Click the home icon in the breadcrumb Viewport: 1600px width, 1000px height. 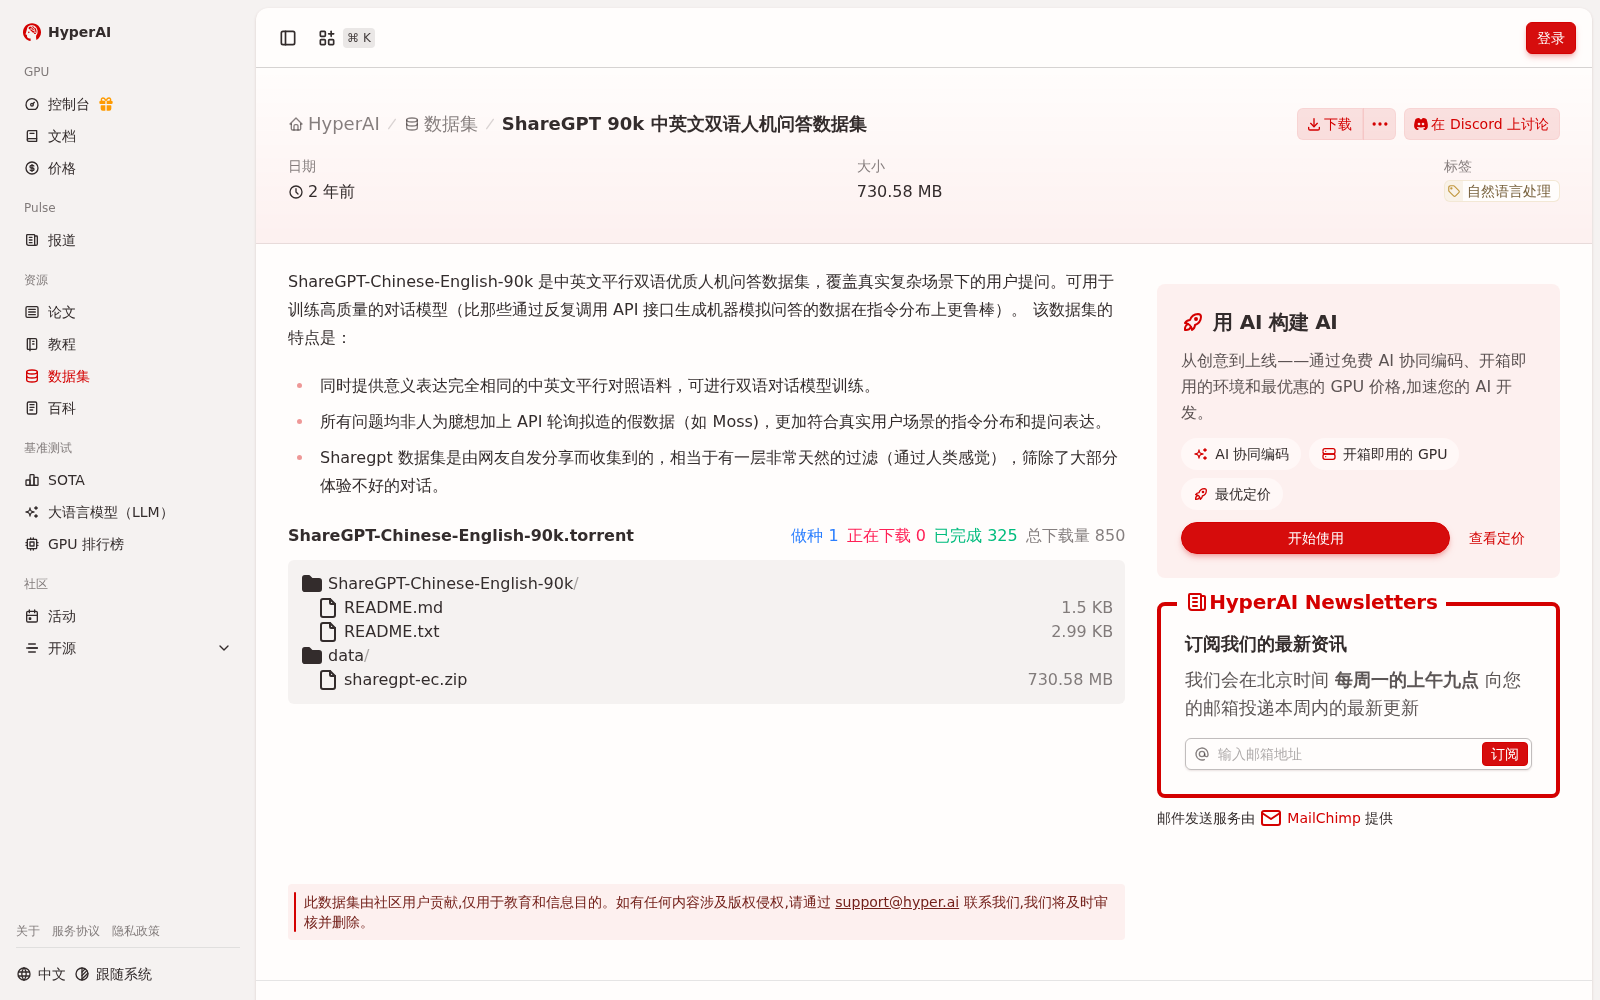pyautogui.click(x=296, y=124)
